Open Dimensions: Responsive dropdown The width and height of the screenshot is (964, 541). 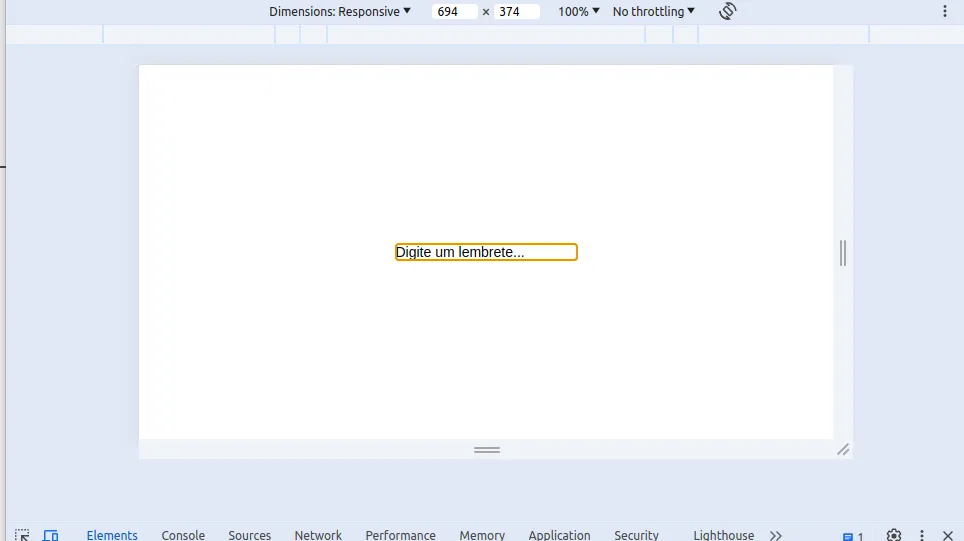pyautogui.click(x=339, y=11)
